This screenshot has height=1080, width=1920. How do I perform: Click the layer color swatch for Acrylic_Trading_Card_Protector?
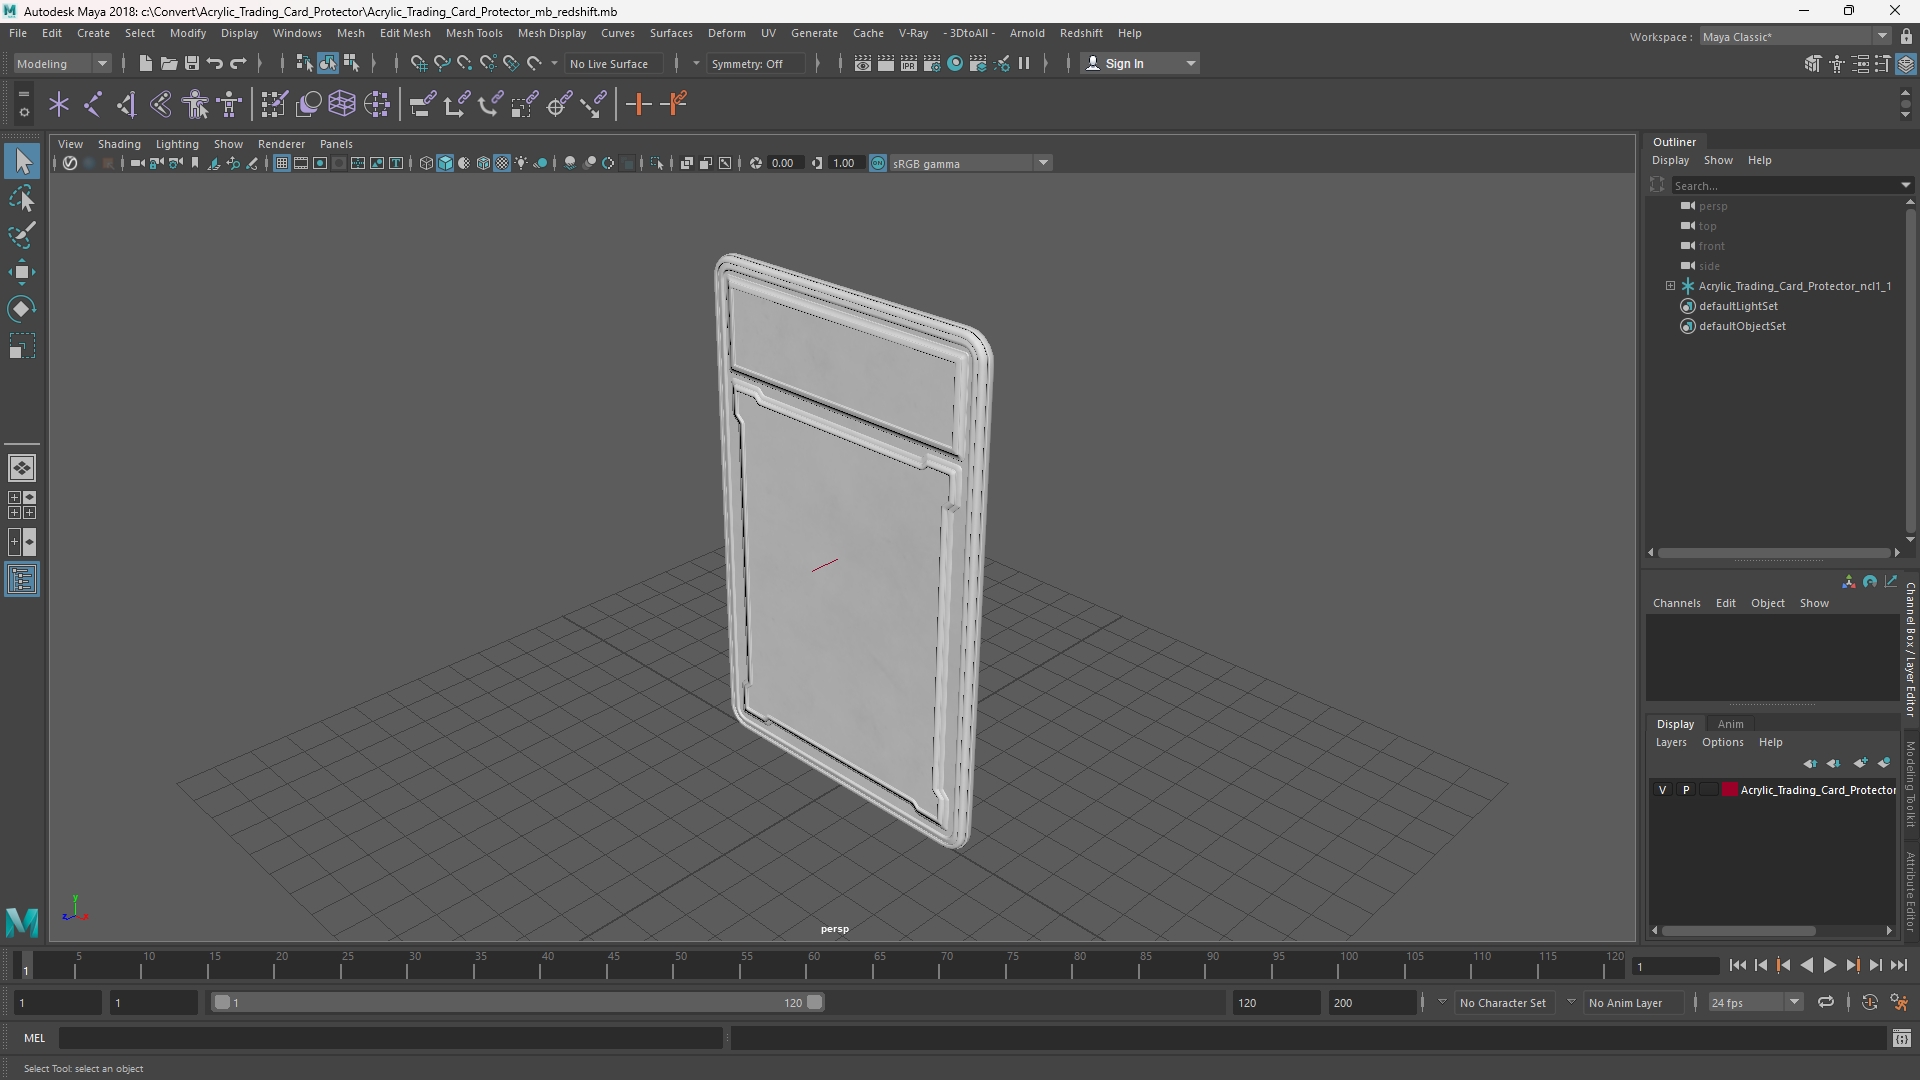1729,790
